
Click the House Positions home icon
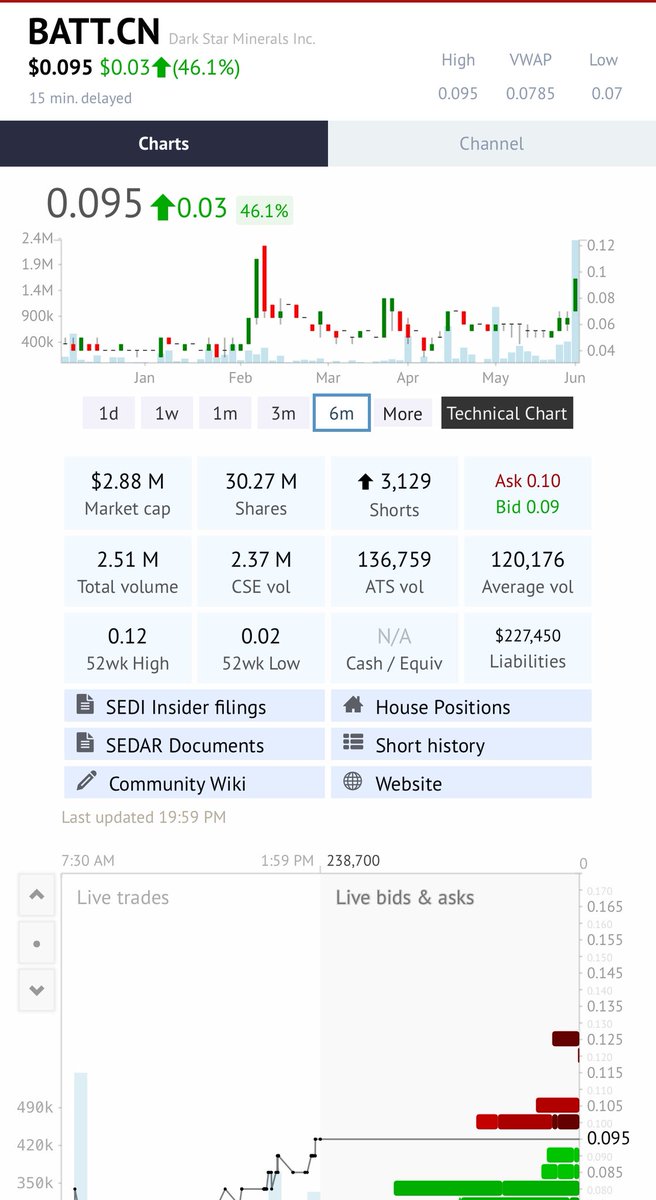[352, 705]
